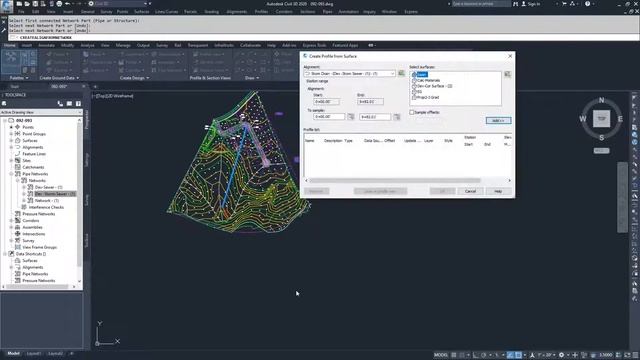Open the Analyze ribbon tab
This screenshot has width=640, height=360.
click(87, 45)
